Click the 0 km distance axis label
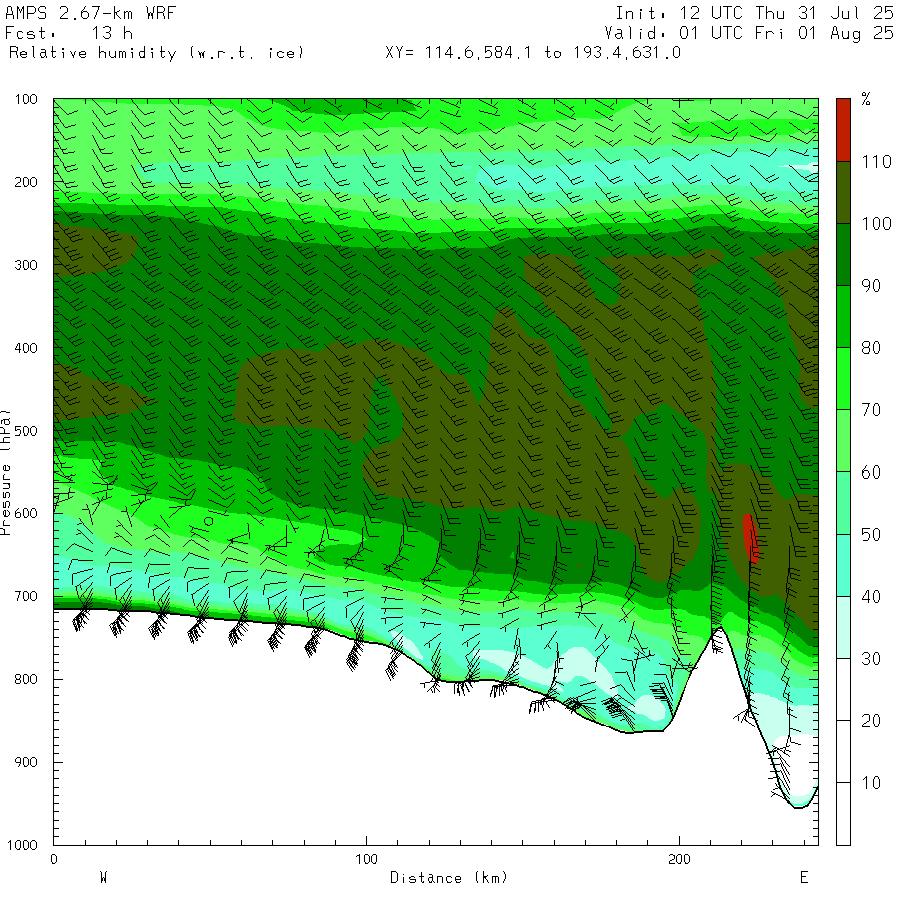The width and height of the screenshot is (900, 900). pos(54,859)
